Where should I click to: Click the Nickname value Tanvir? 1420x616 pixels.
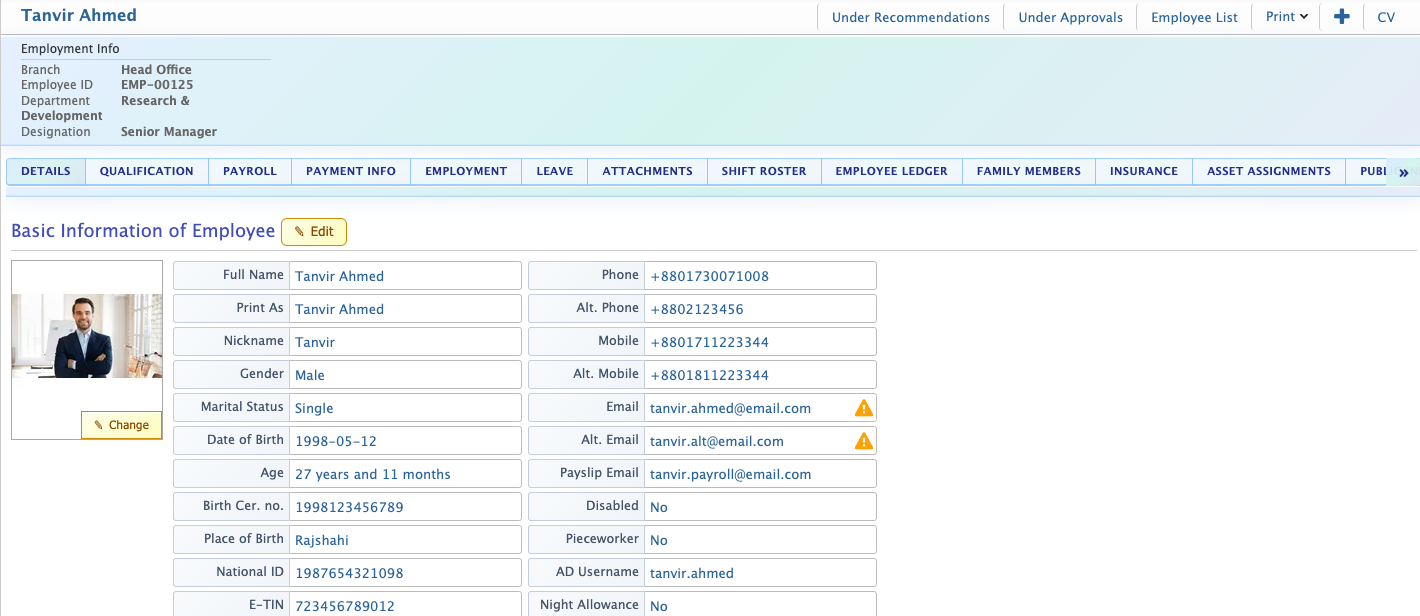pos(315,342)
